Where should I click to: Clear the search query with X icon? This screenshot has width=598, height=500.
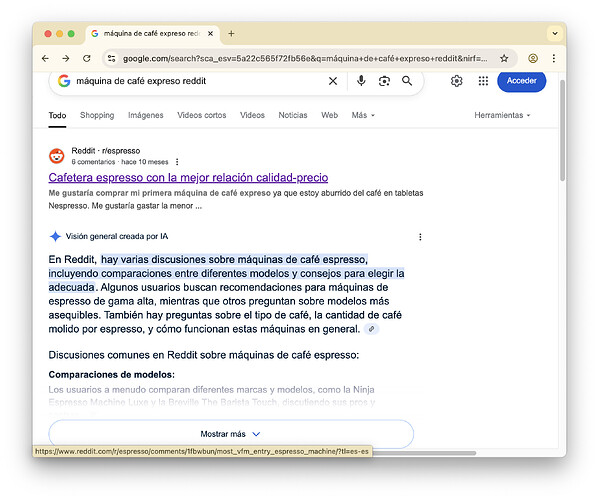click(x=333, y=81)
